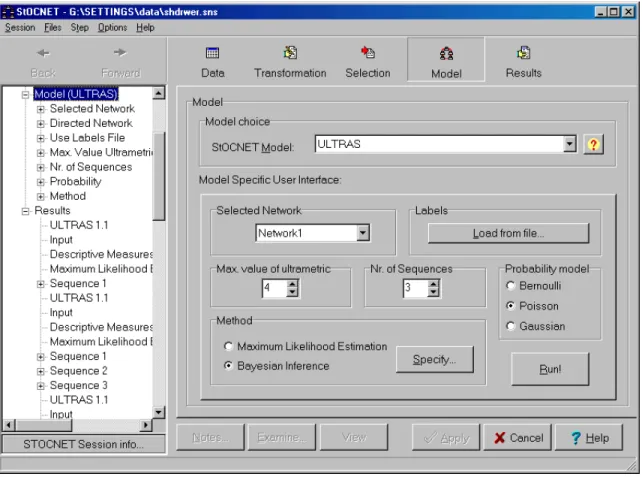Decrease Nr. of Sequences spinner
Image resolution: width=642 pixels, height=477 pixels.
(x=433, y=292)
